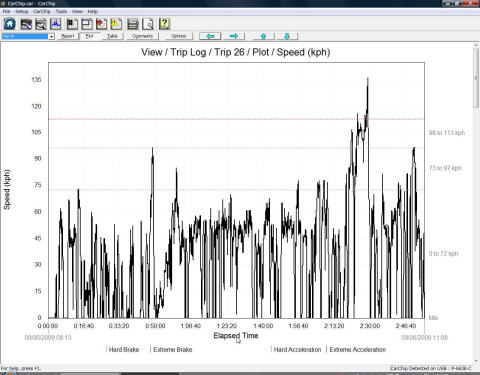
Task: Click the magnifier view data toolbar icon
Action: [x=41, y=24]
